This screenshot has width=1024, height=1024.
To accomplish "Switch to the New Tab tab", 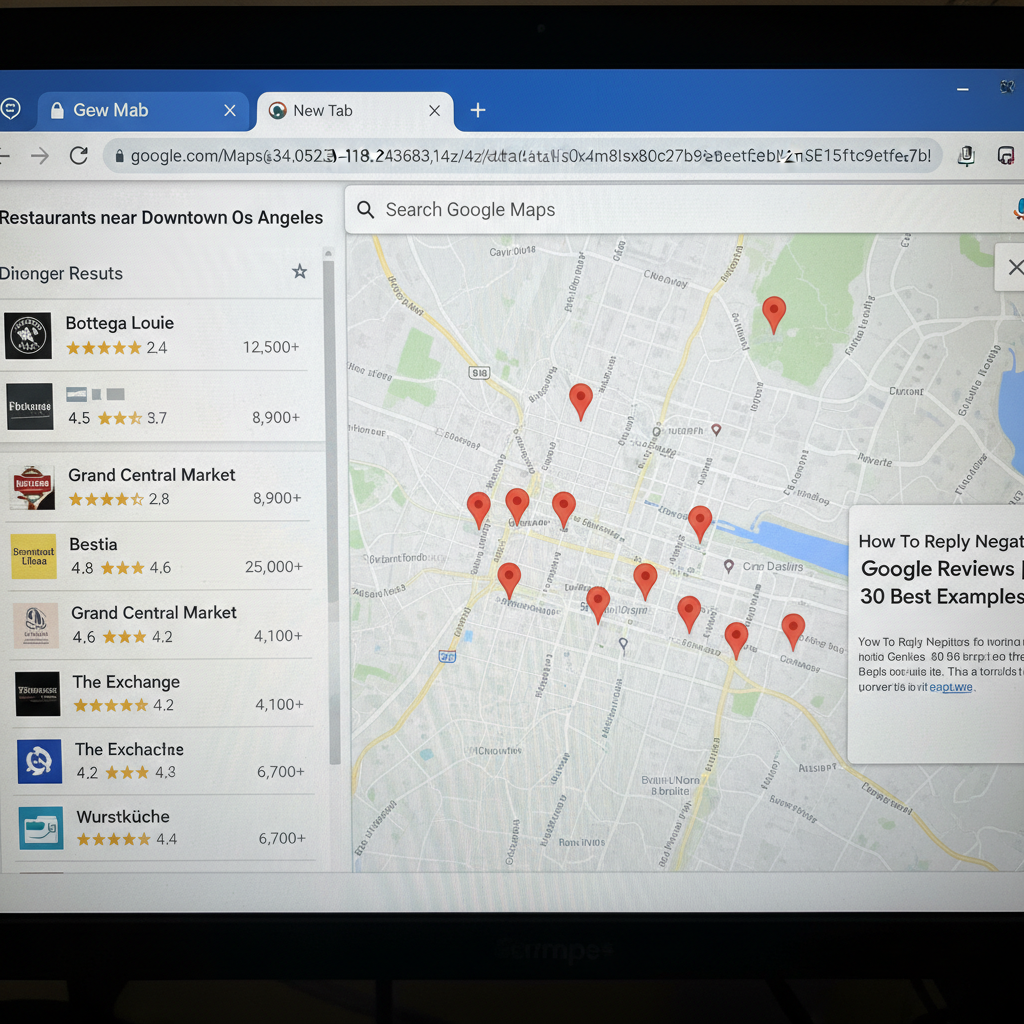I will 355,111.
